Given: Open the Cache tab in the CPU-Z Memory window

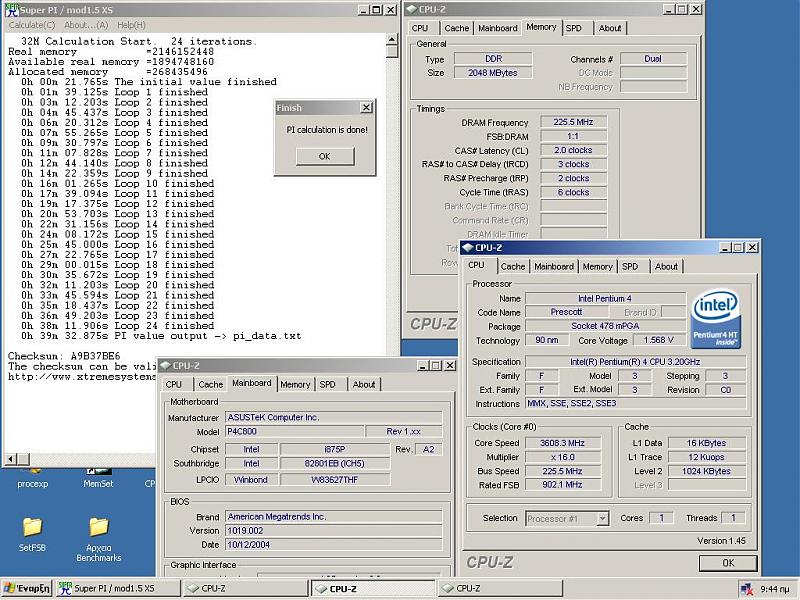Looking at the screenshot, I should [x=456, y=28].
